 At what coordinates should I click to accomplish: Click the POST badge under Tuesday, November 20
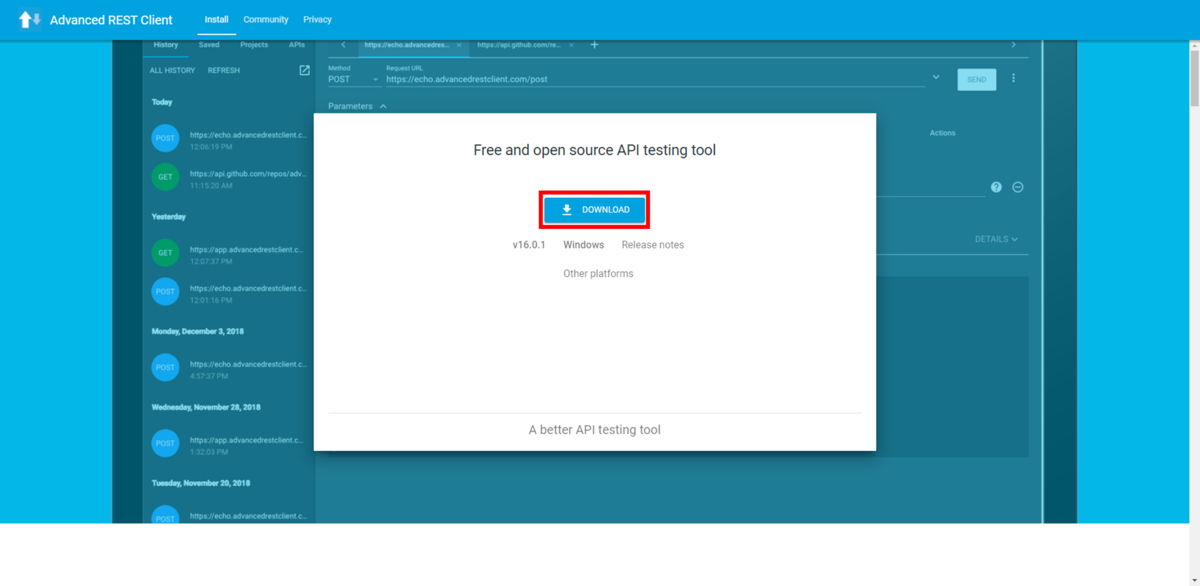coord(165,516)
